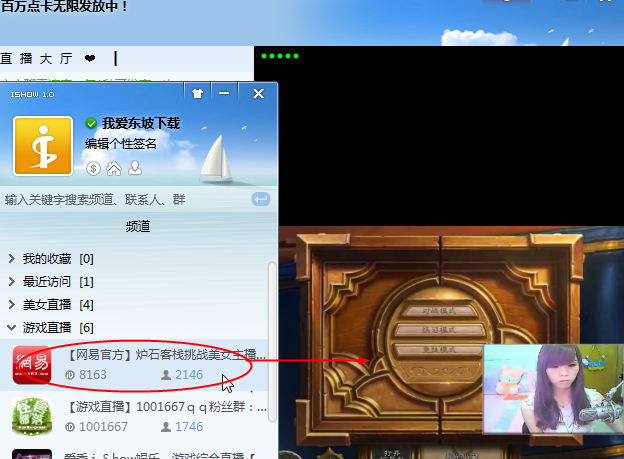Open 【游戏直播】1001667 q q粉丝群 channel title
624x459 pixels.
tap(166, 406)
